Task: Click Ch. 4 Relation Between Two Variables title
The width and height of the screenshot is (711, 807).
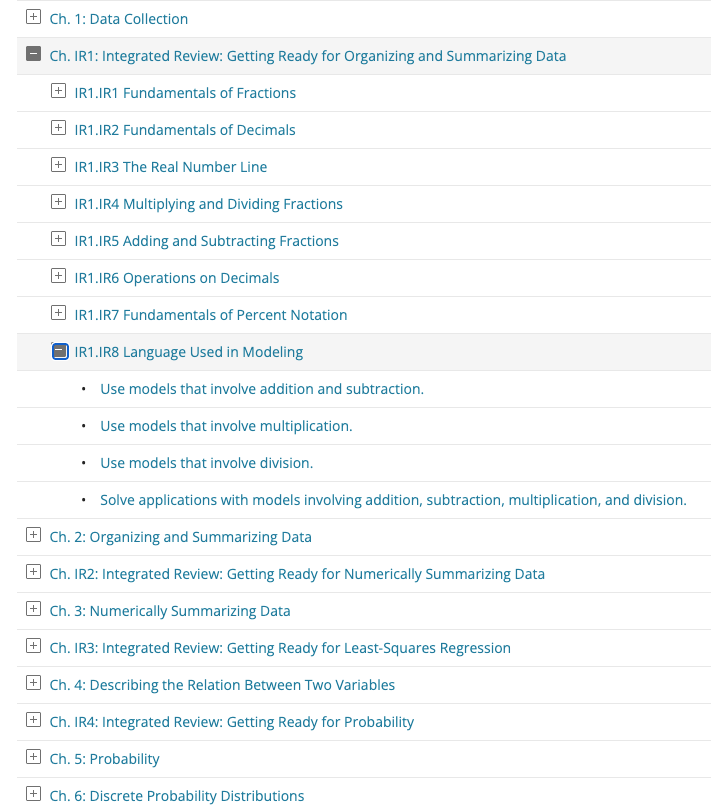Action: (222, 685)
